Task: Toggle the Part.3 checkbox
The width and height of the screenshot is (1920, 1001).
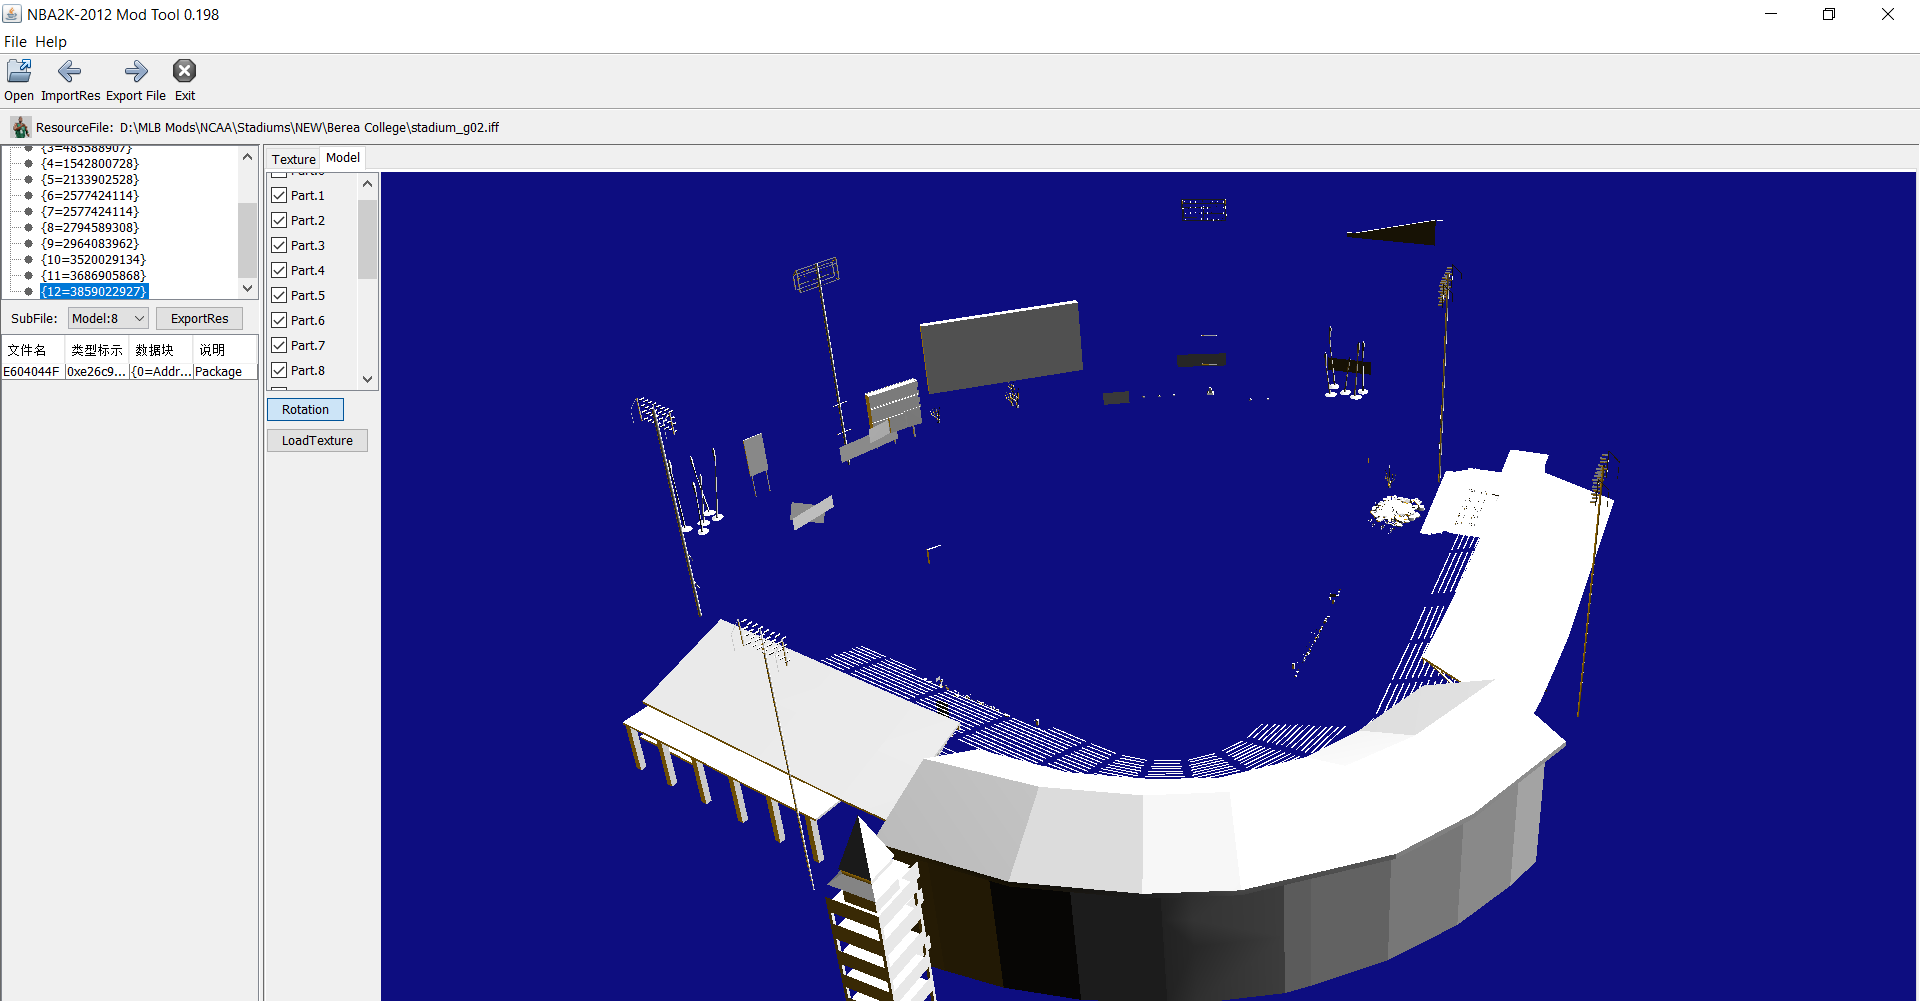Action: 279,245
